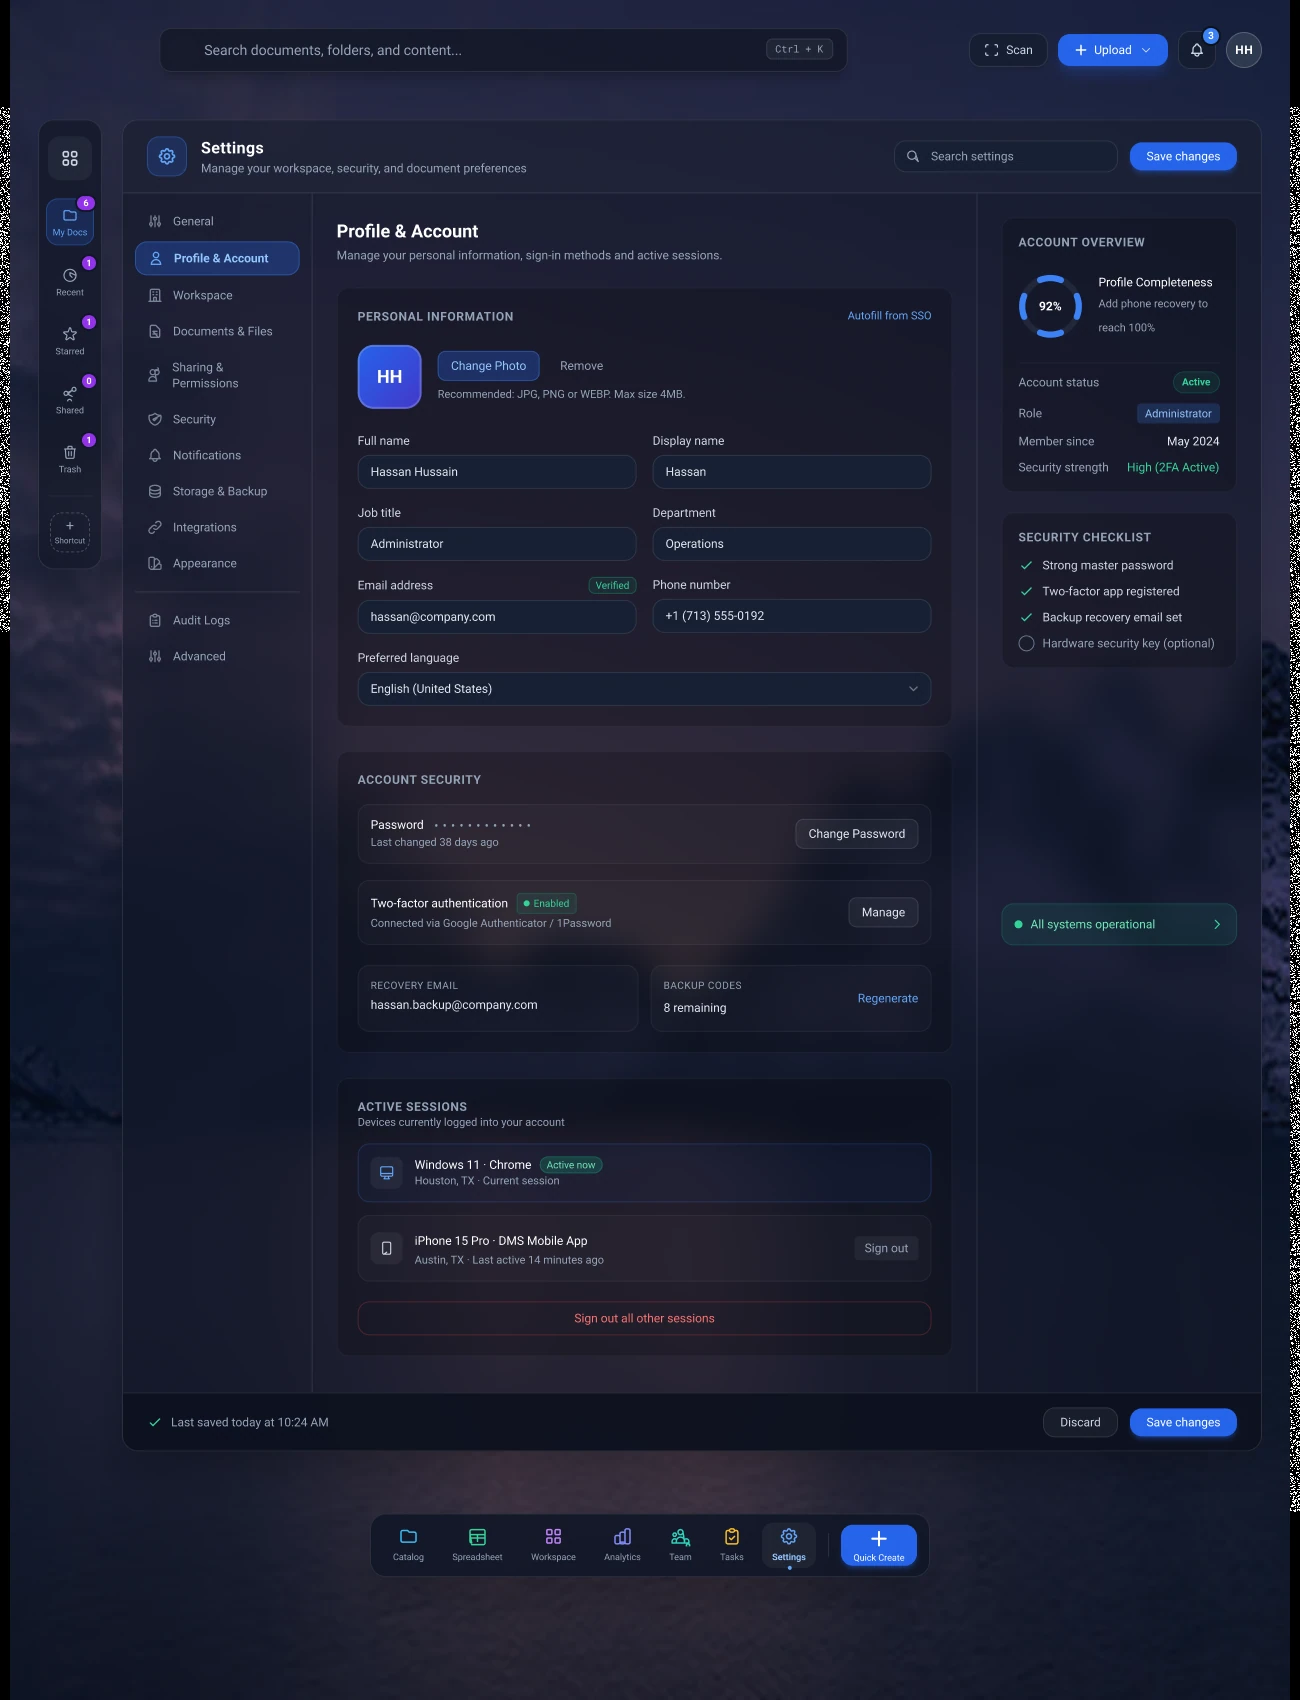The width and height of the screenshot is (1300, 1700).
Task: Click the Search settings field
Action: (x=1006, y=156)
